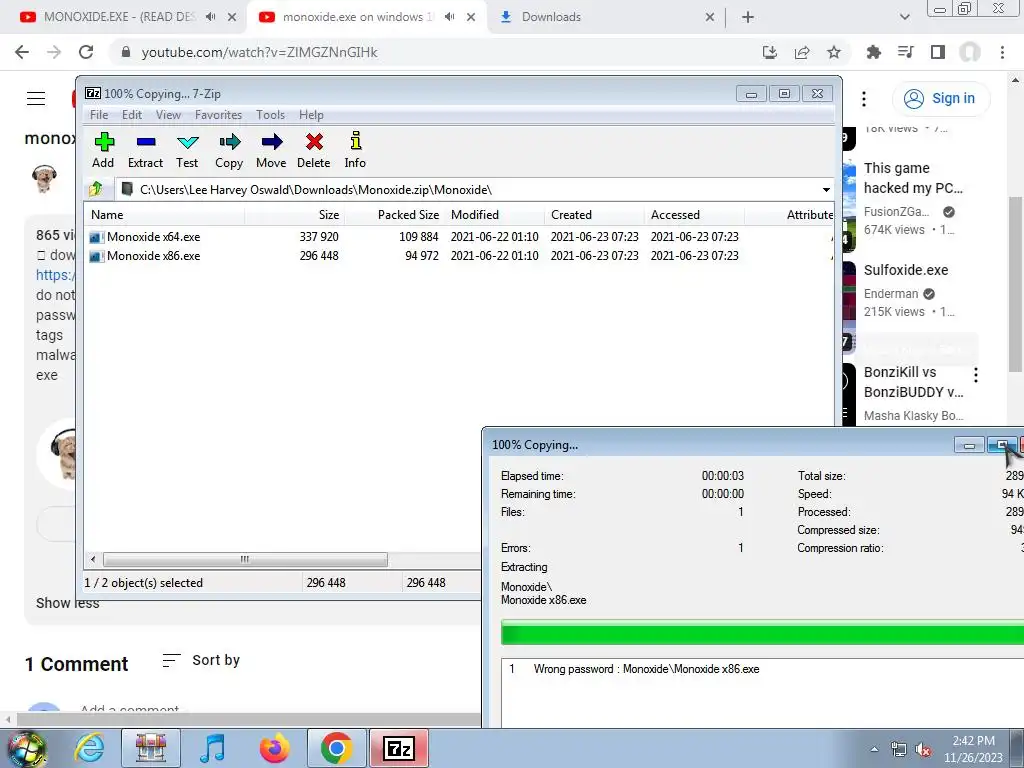This screenshot has width=1024, height=768.
Task: Sort by the Size column header
Action: [295, 215]
